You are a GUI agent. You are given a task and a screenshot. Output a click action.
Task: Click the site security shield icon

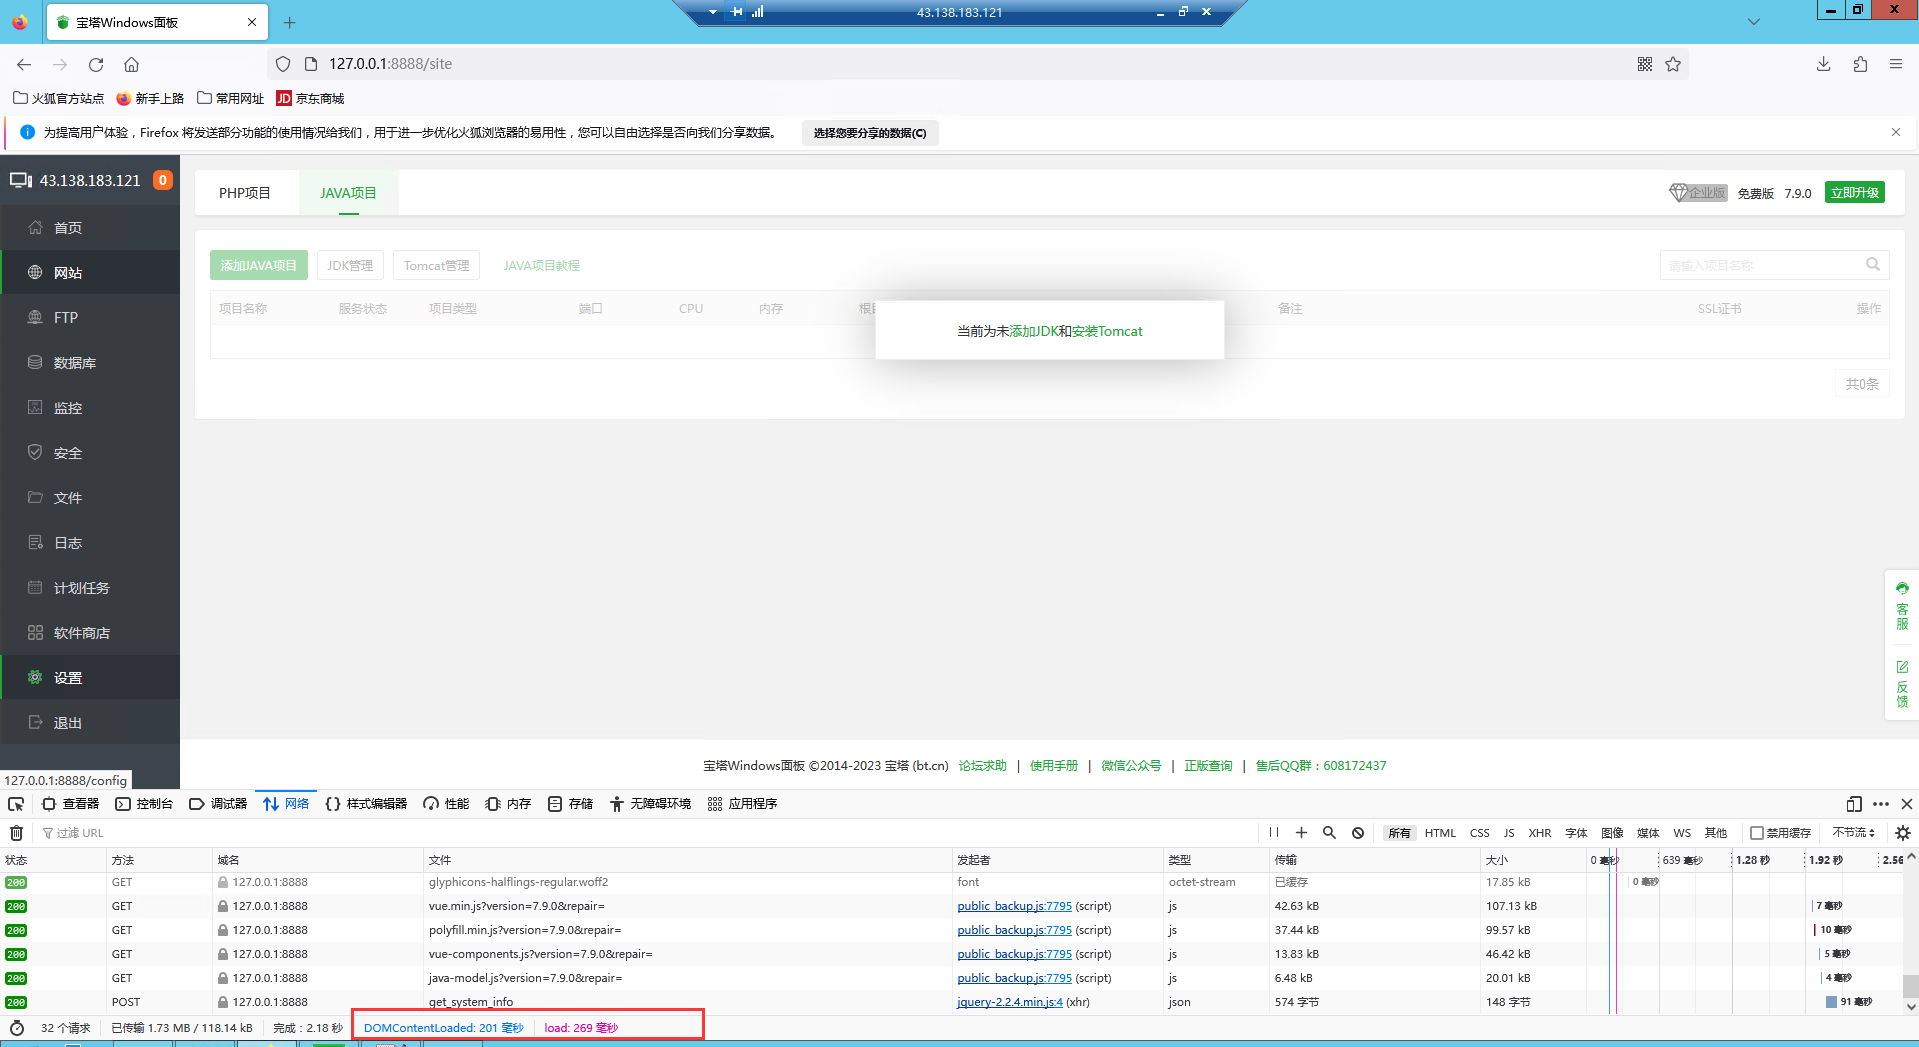pos(283,64)
